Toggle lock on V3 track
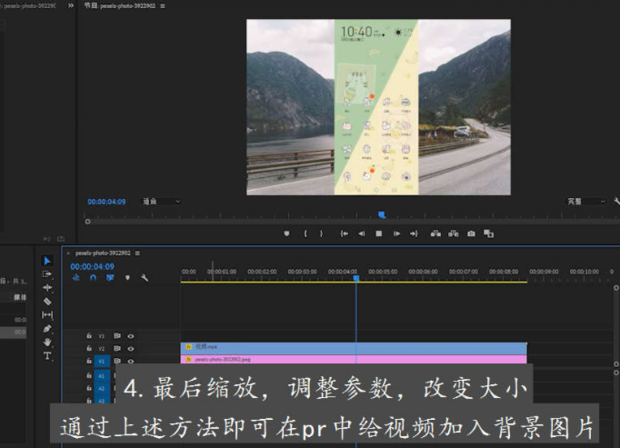 pos(89,336)
